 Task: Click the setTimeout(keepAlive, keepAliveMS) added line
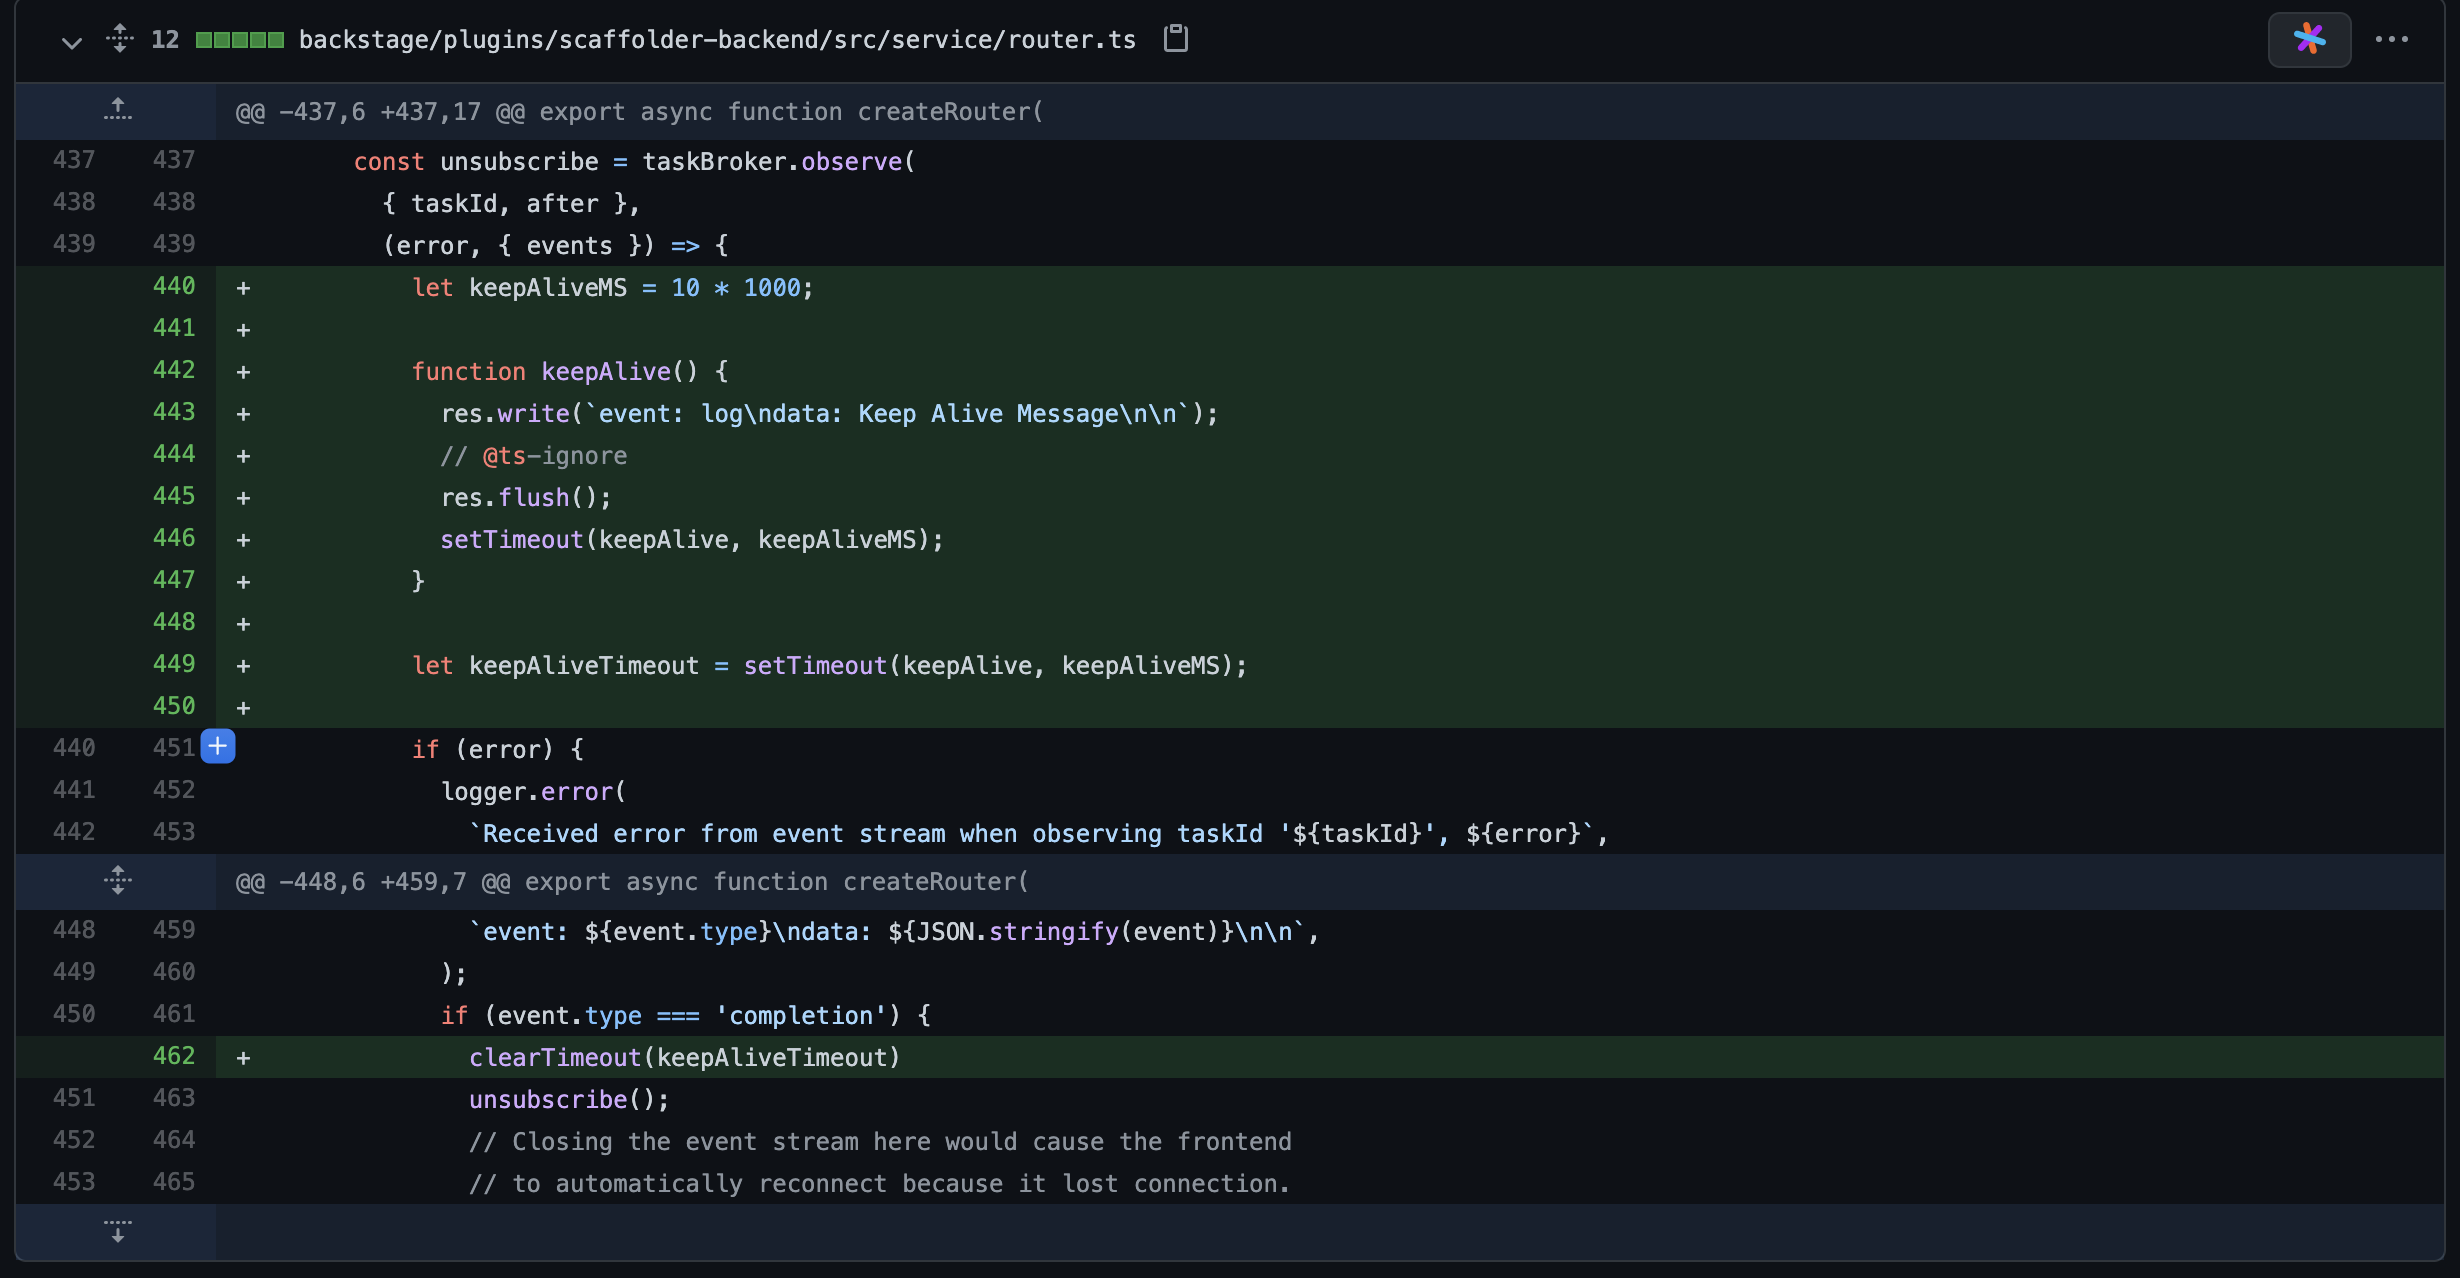tap(690, 538)
